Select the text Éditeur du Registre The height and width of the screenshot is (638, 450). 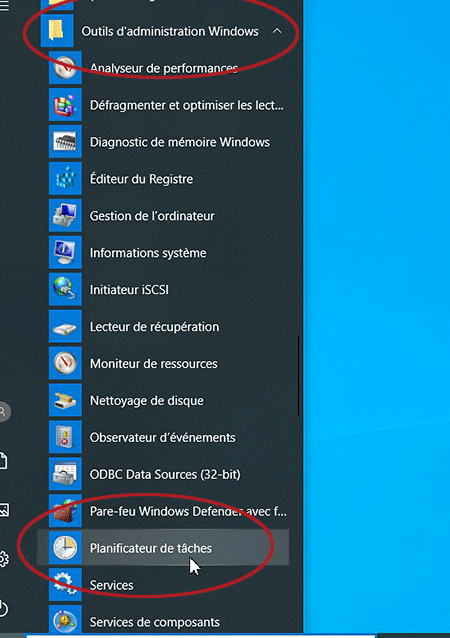(x=141, y=179)
